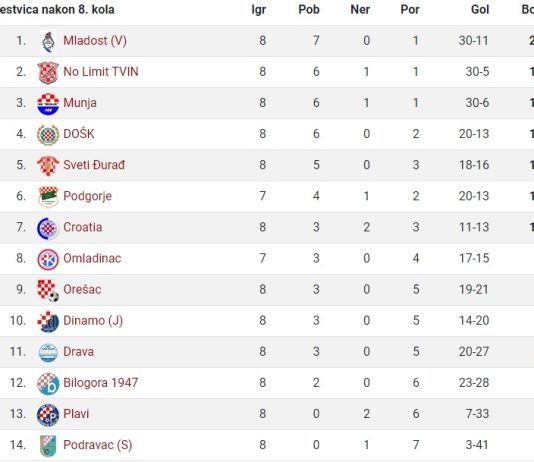
Task: Click the Pob column header
Action: (x=309, y=10)
